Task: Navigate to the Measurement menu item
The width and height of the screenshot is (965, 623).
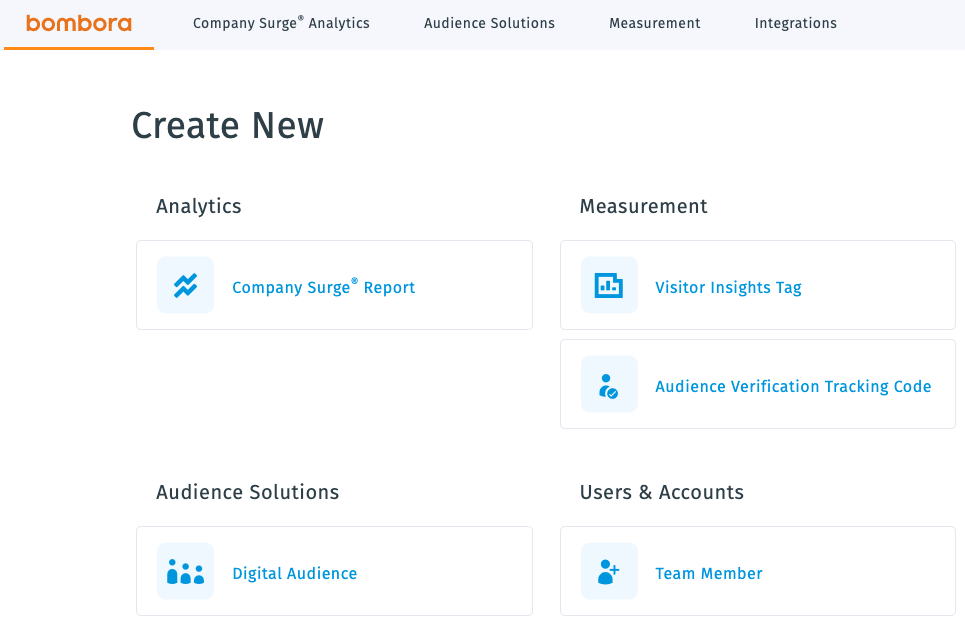Action: tap(655, 23)
